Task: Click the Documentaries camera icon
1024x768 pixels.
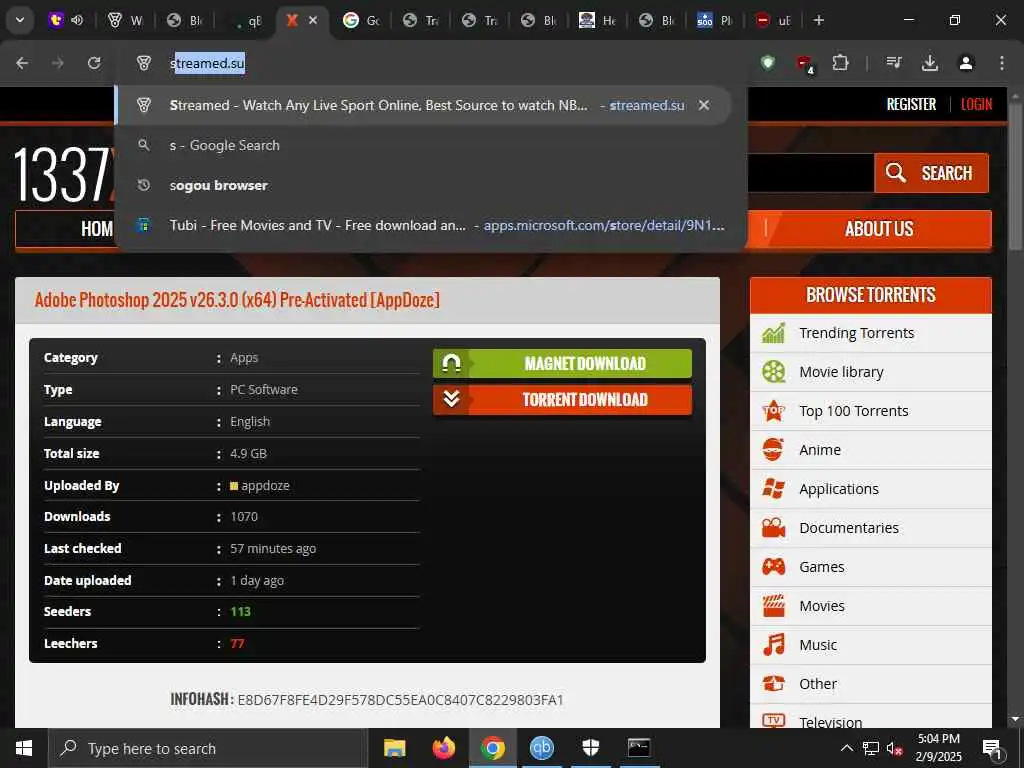Action: tap(773, 528)
